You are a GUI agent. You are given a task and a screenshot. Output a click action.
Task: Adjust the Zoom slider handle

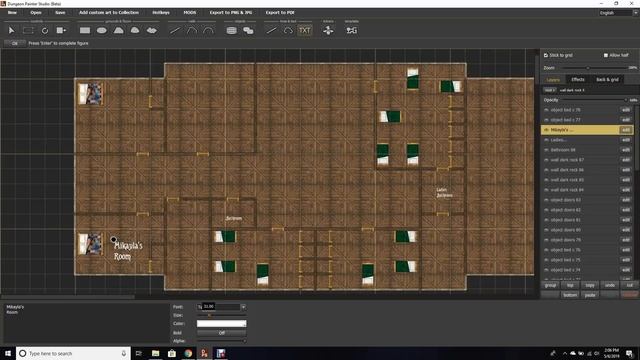[x=588, y=68]
